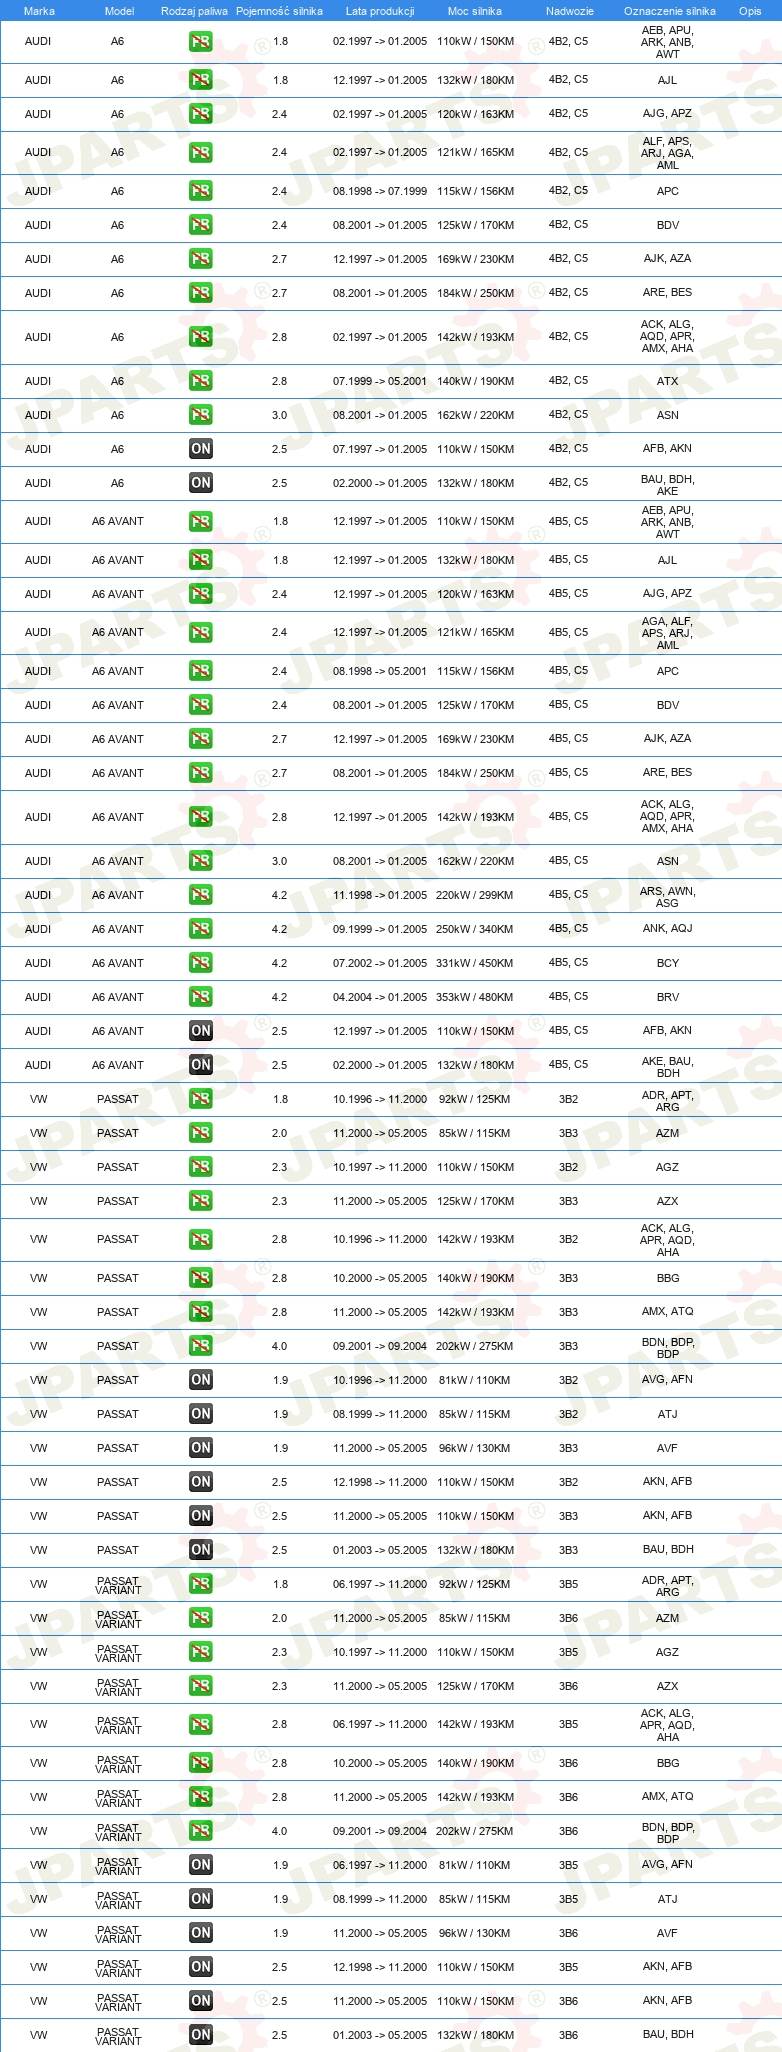Image resolution: width=782 pixels, height=2052 pixels.
Task: Click engine codes ANK, AQJ
Action: coord(668,929)
